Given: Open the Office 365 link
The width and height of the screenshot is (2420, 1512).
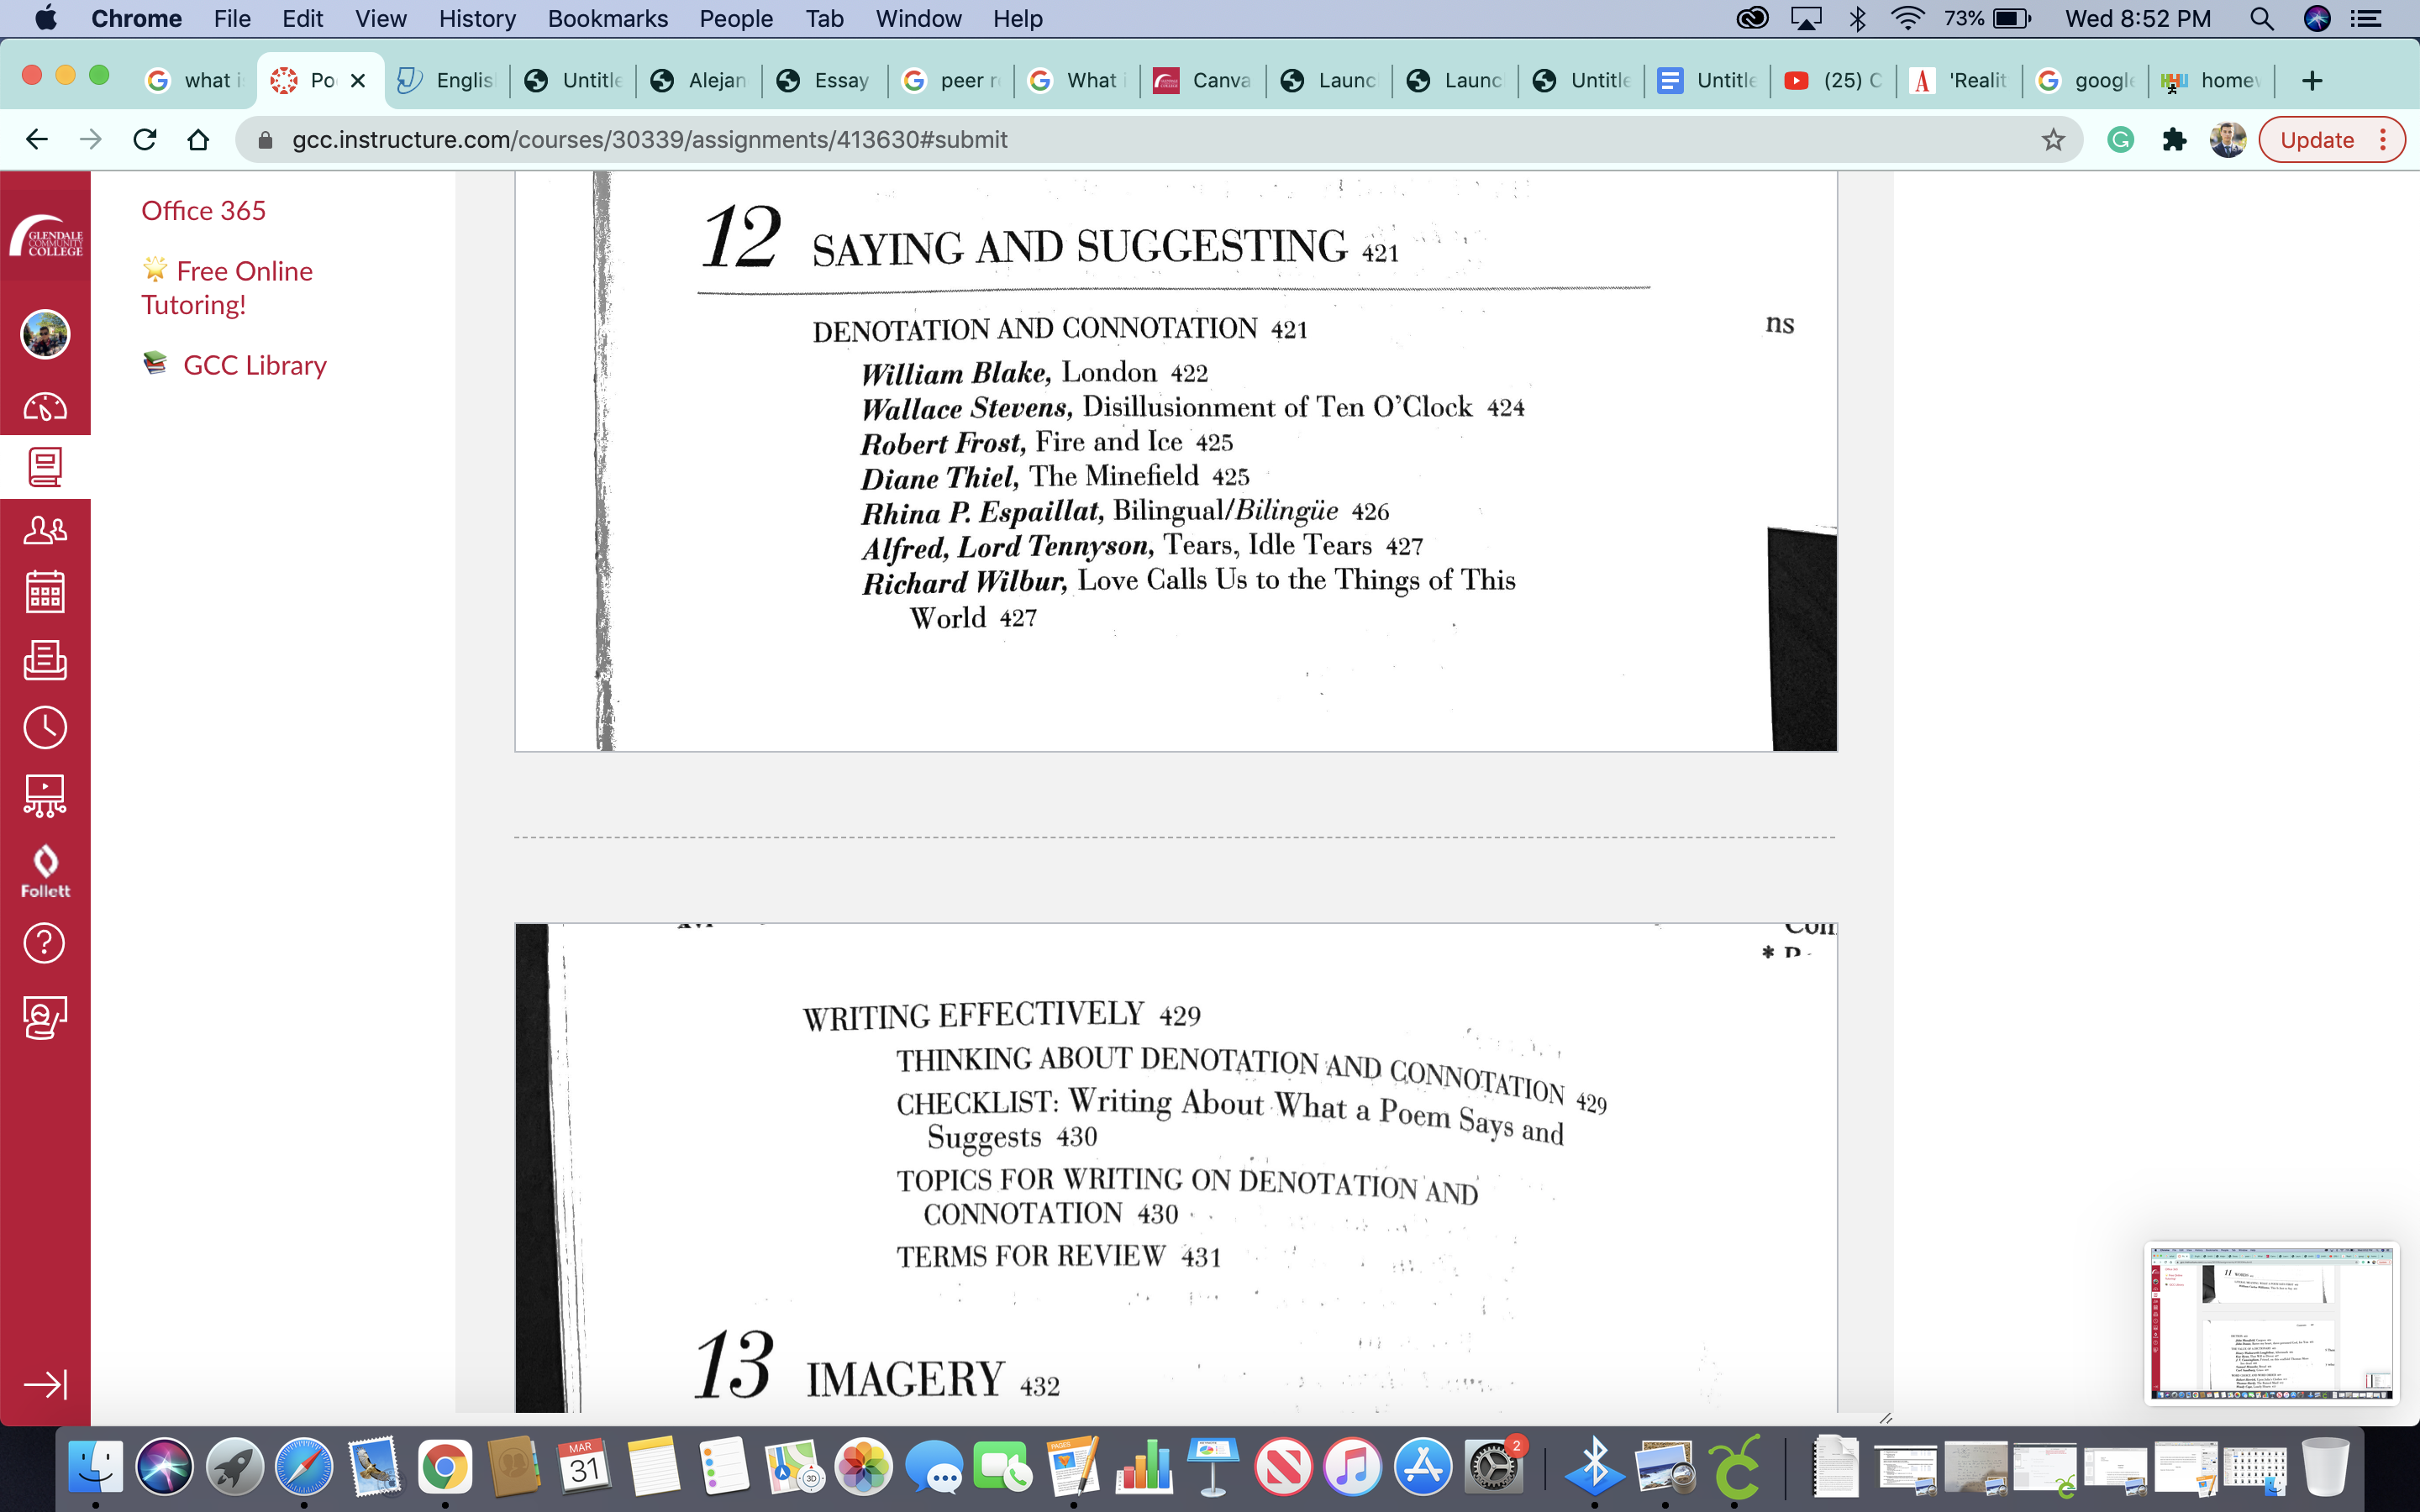Looking at the screenshot, I should pyautogui.click(x=203, y=211).
